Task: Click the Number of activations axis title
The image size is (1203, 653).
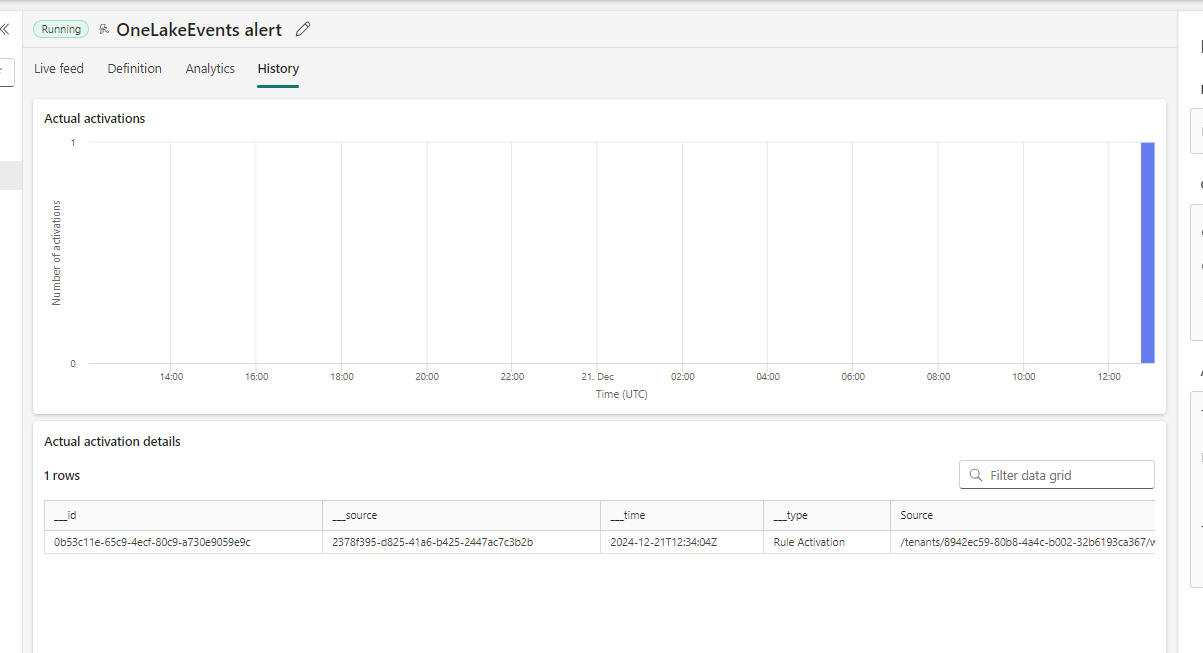Action: click(x=56, y=253)
